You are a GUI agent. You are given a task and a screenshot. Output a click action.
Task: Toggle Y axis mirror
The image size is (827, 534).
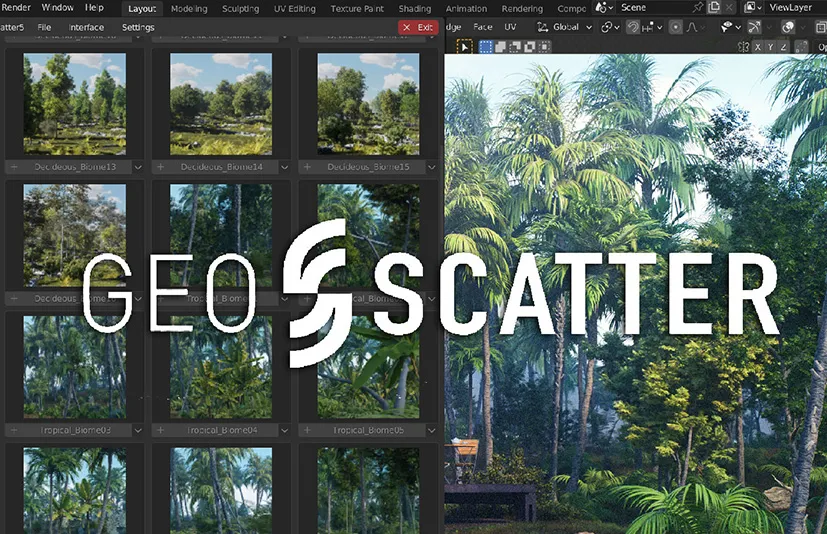point(771,47)
